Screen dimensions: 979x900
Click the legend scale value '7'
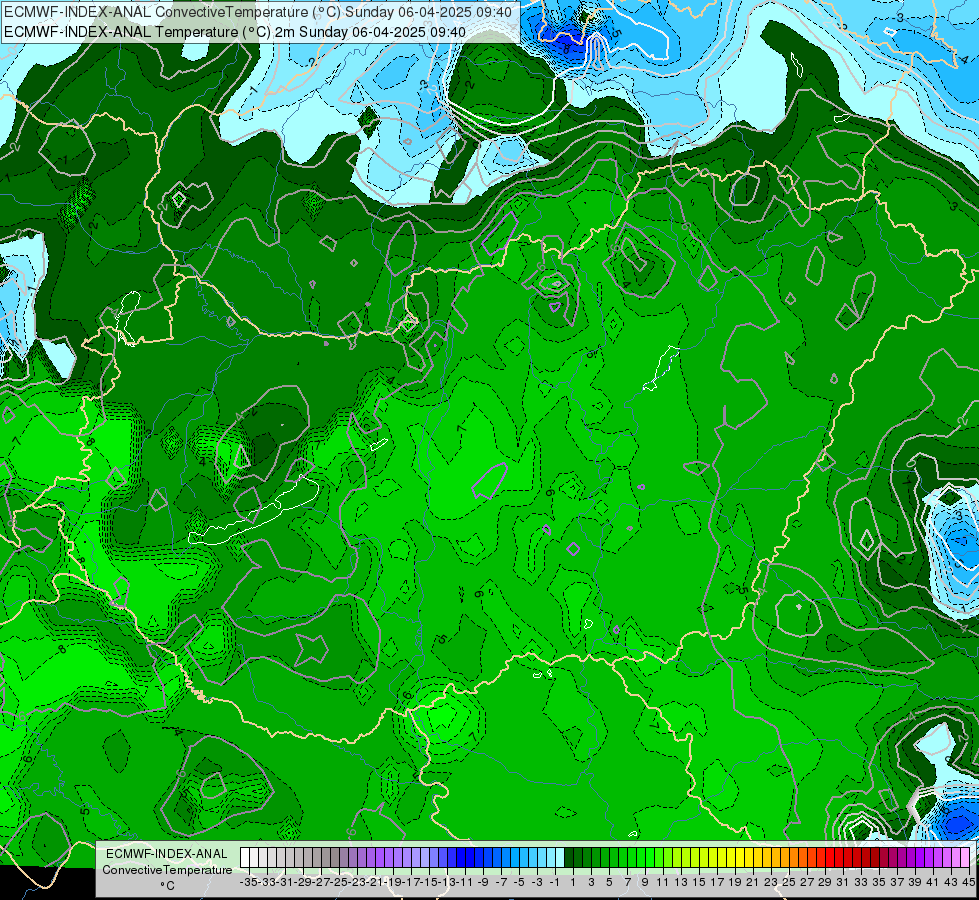(627, 883)
